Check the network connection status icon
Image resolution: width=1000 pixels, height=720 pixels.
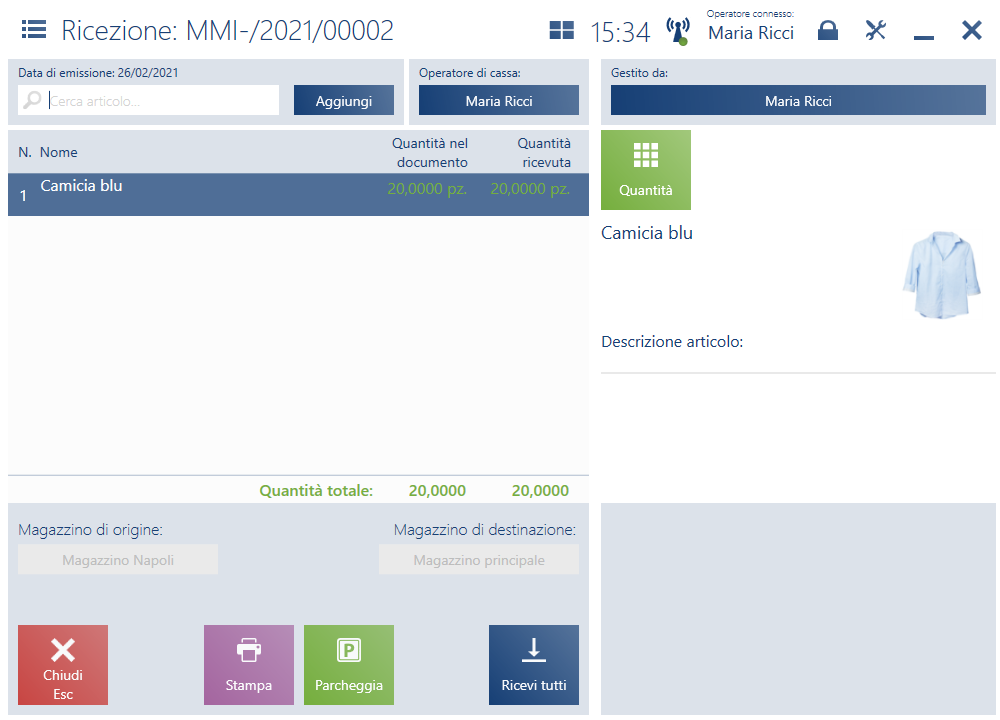click(x=677, y=31)
